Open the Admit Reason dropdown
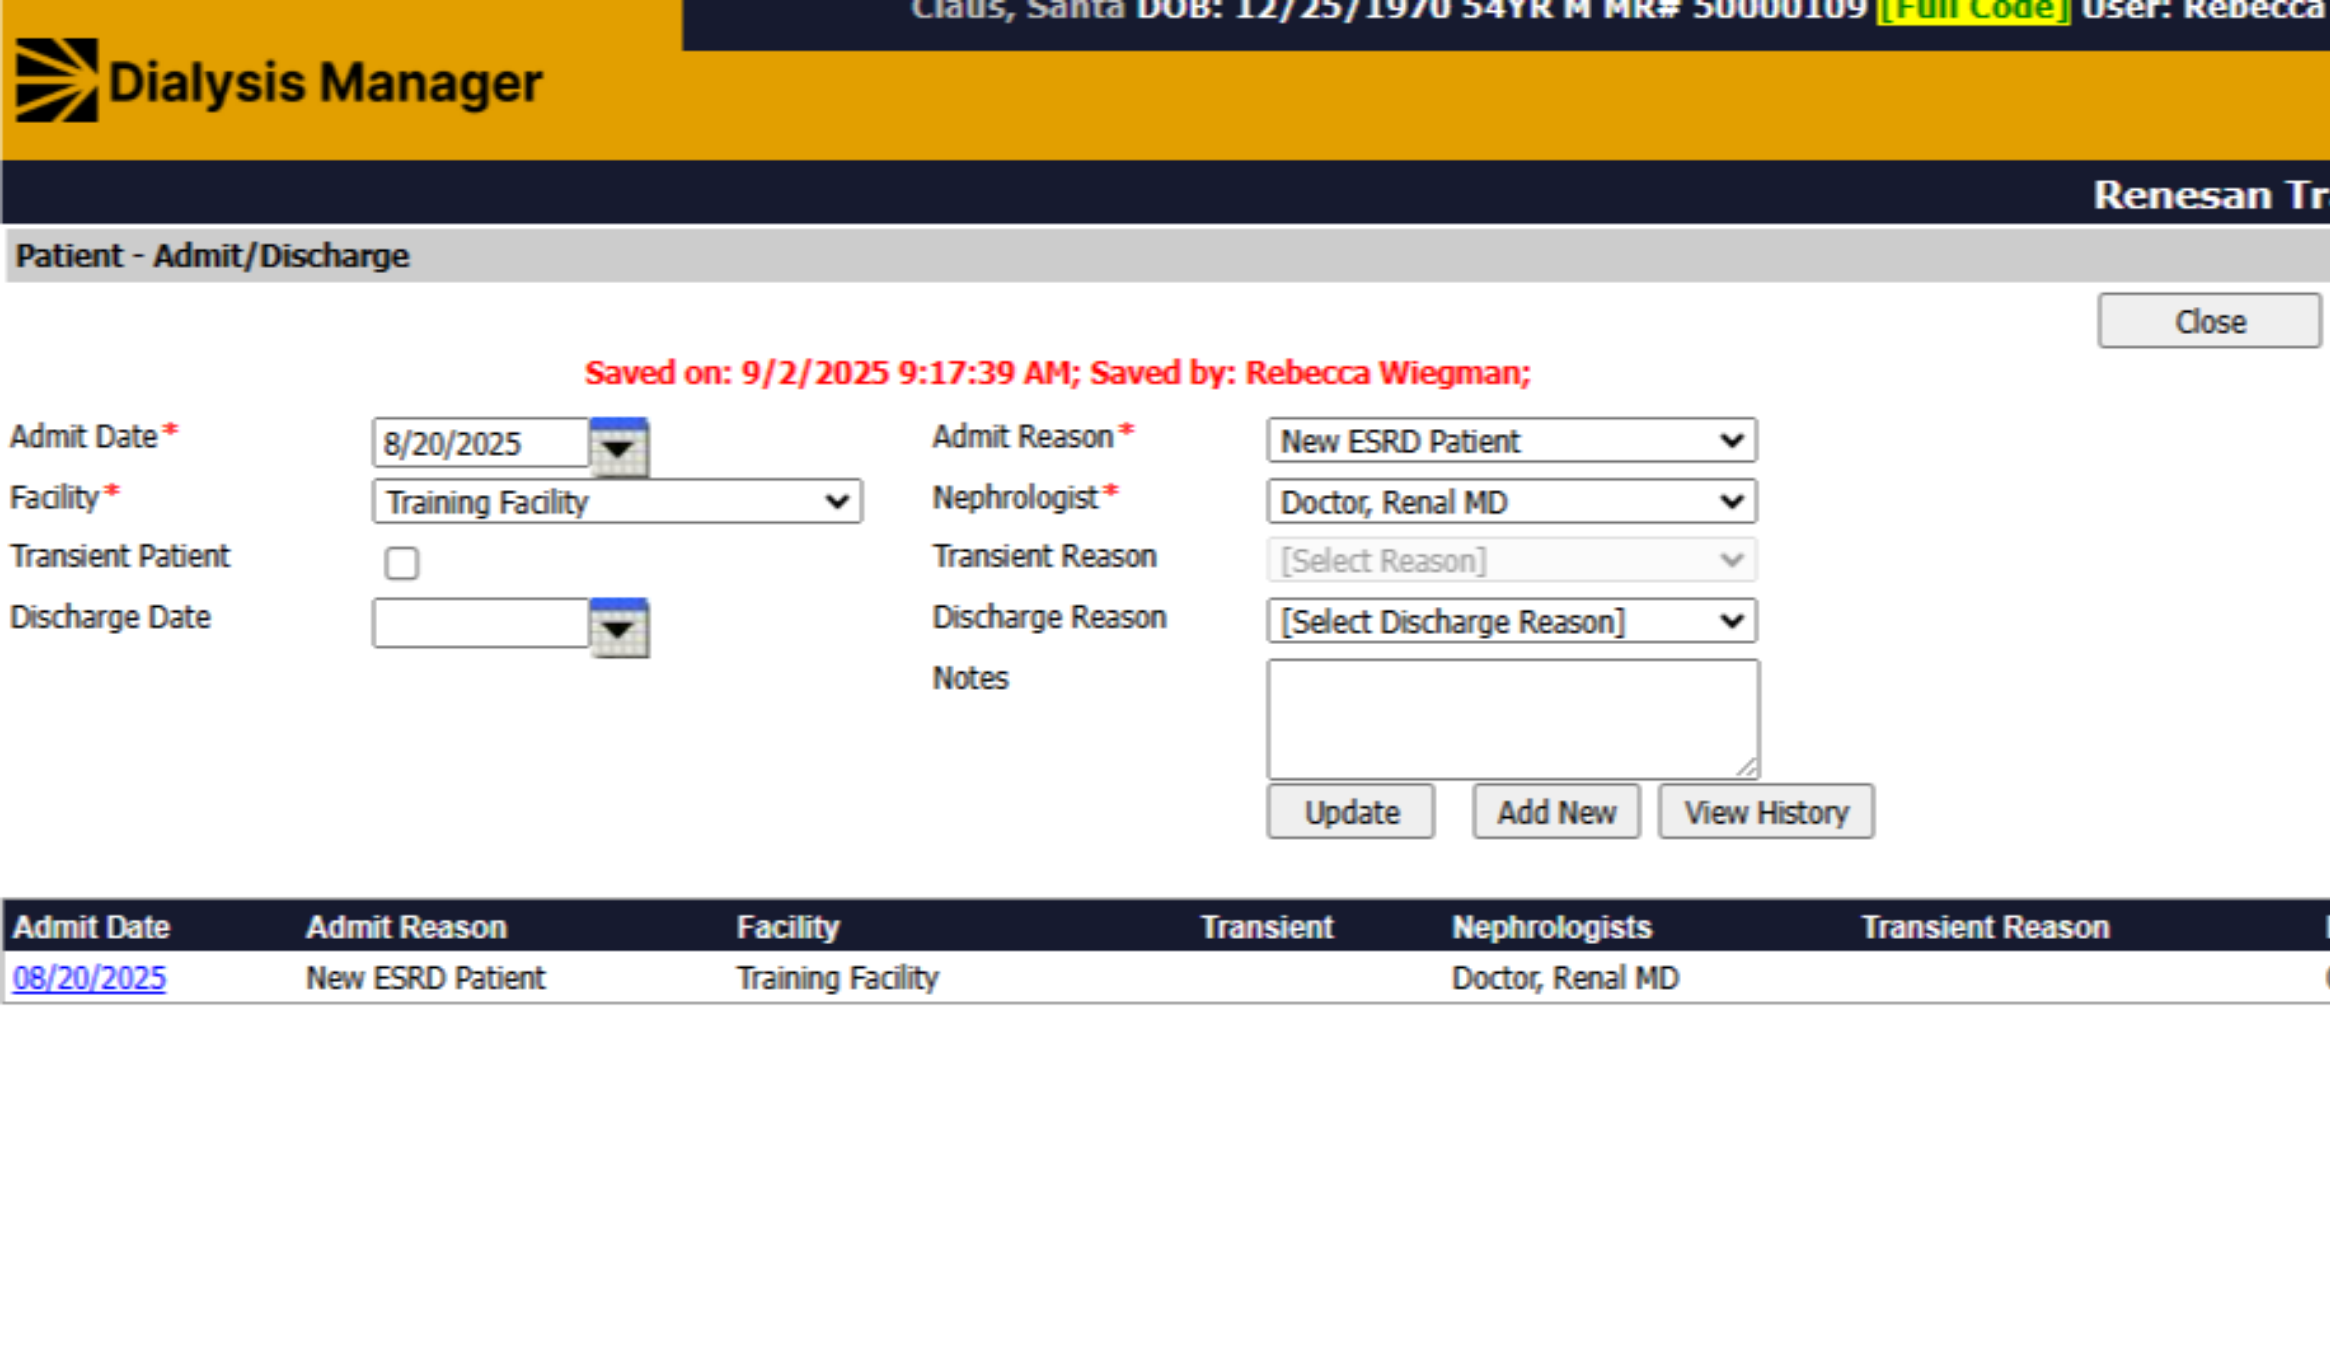Viewport: 2330px width, 1350px height. tap(1511, 441)
